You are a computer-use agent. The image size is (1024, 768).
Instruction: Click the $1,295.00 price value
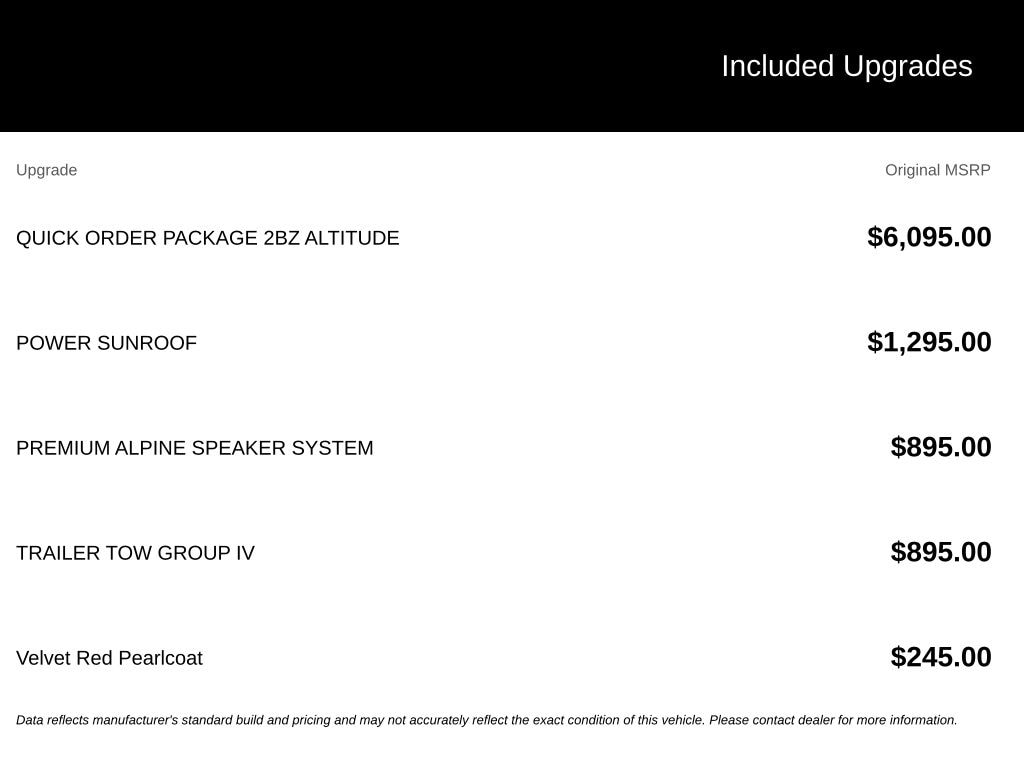[929, 342]
